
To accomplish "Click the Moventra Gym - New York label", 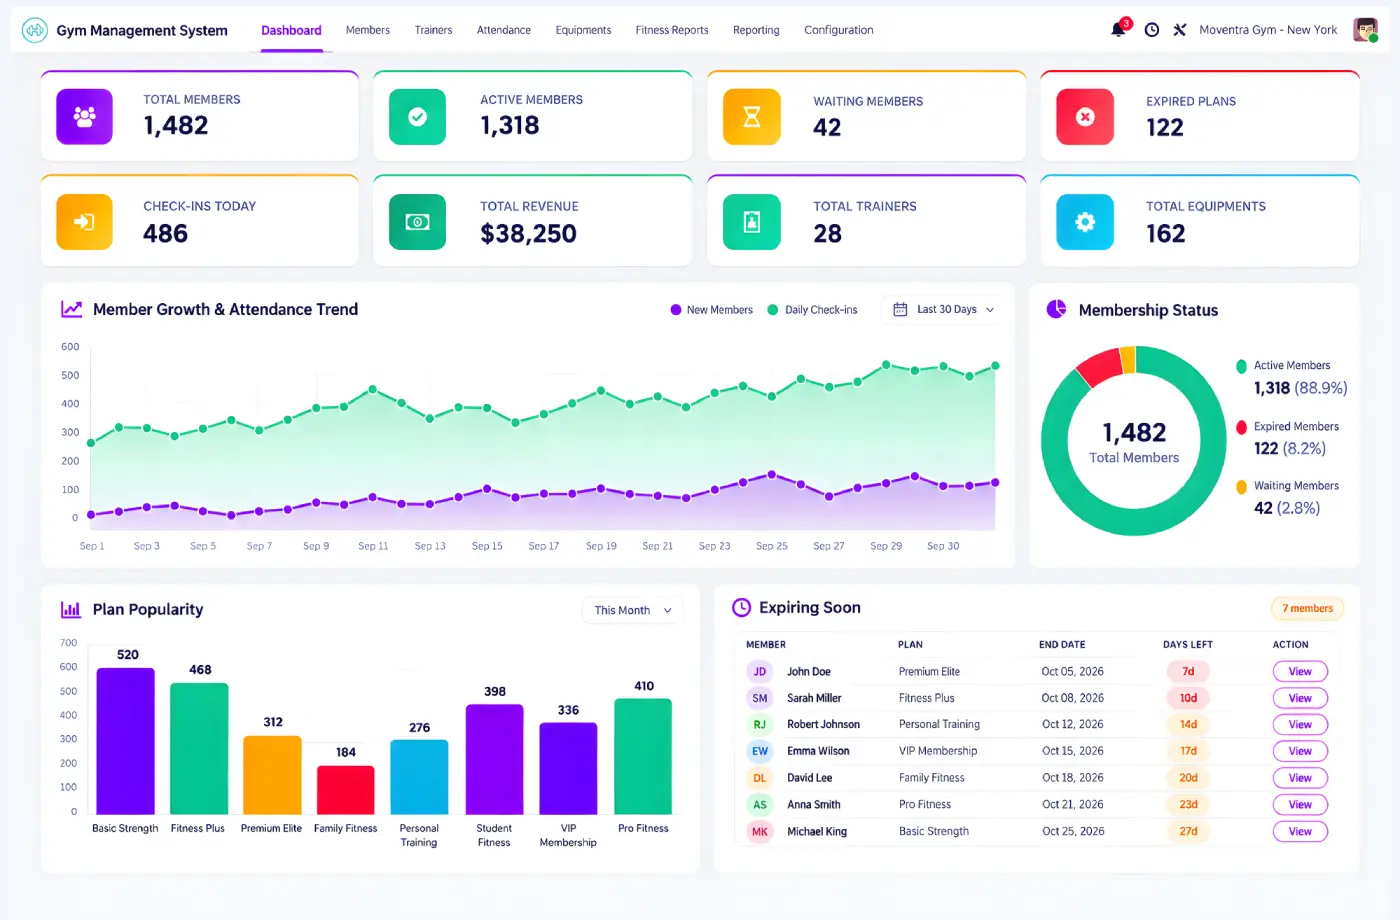I will pyautogui.click(x=1268, y=30).
